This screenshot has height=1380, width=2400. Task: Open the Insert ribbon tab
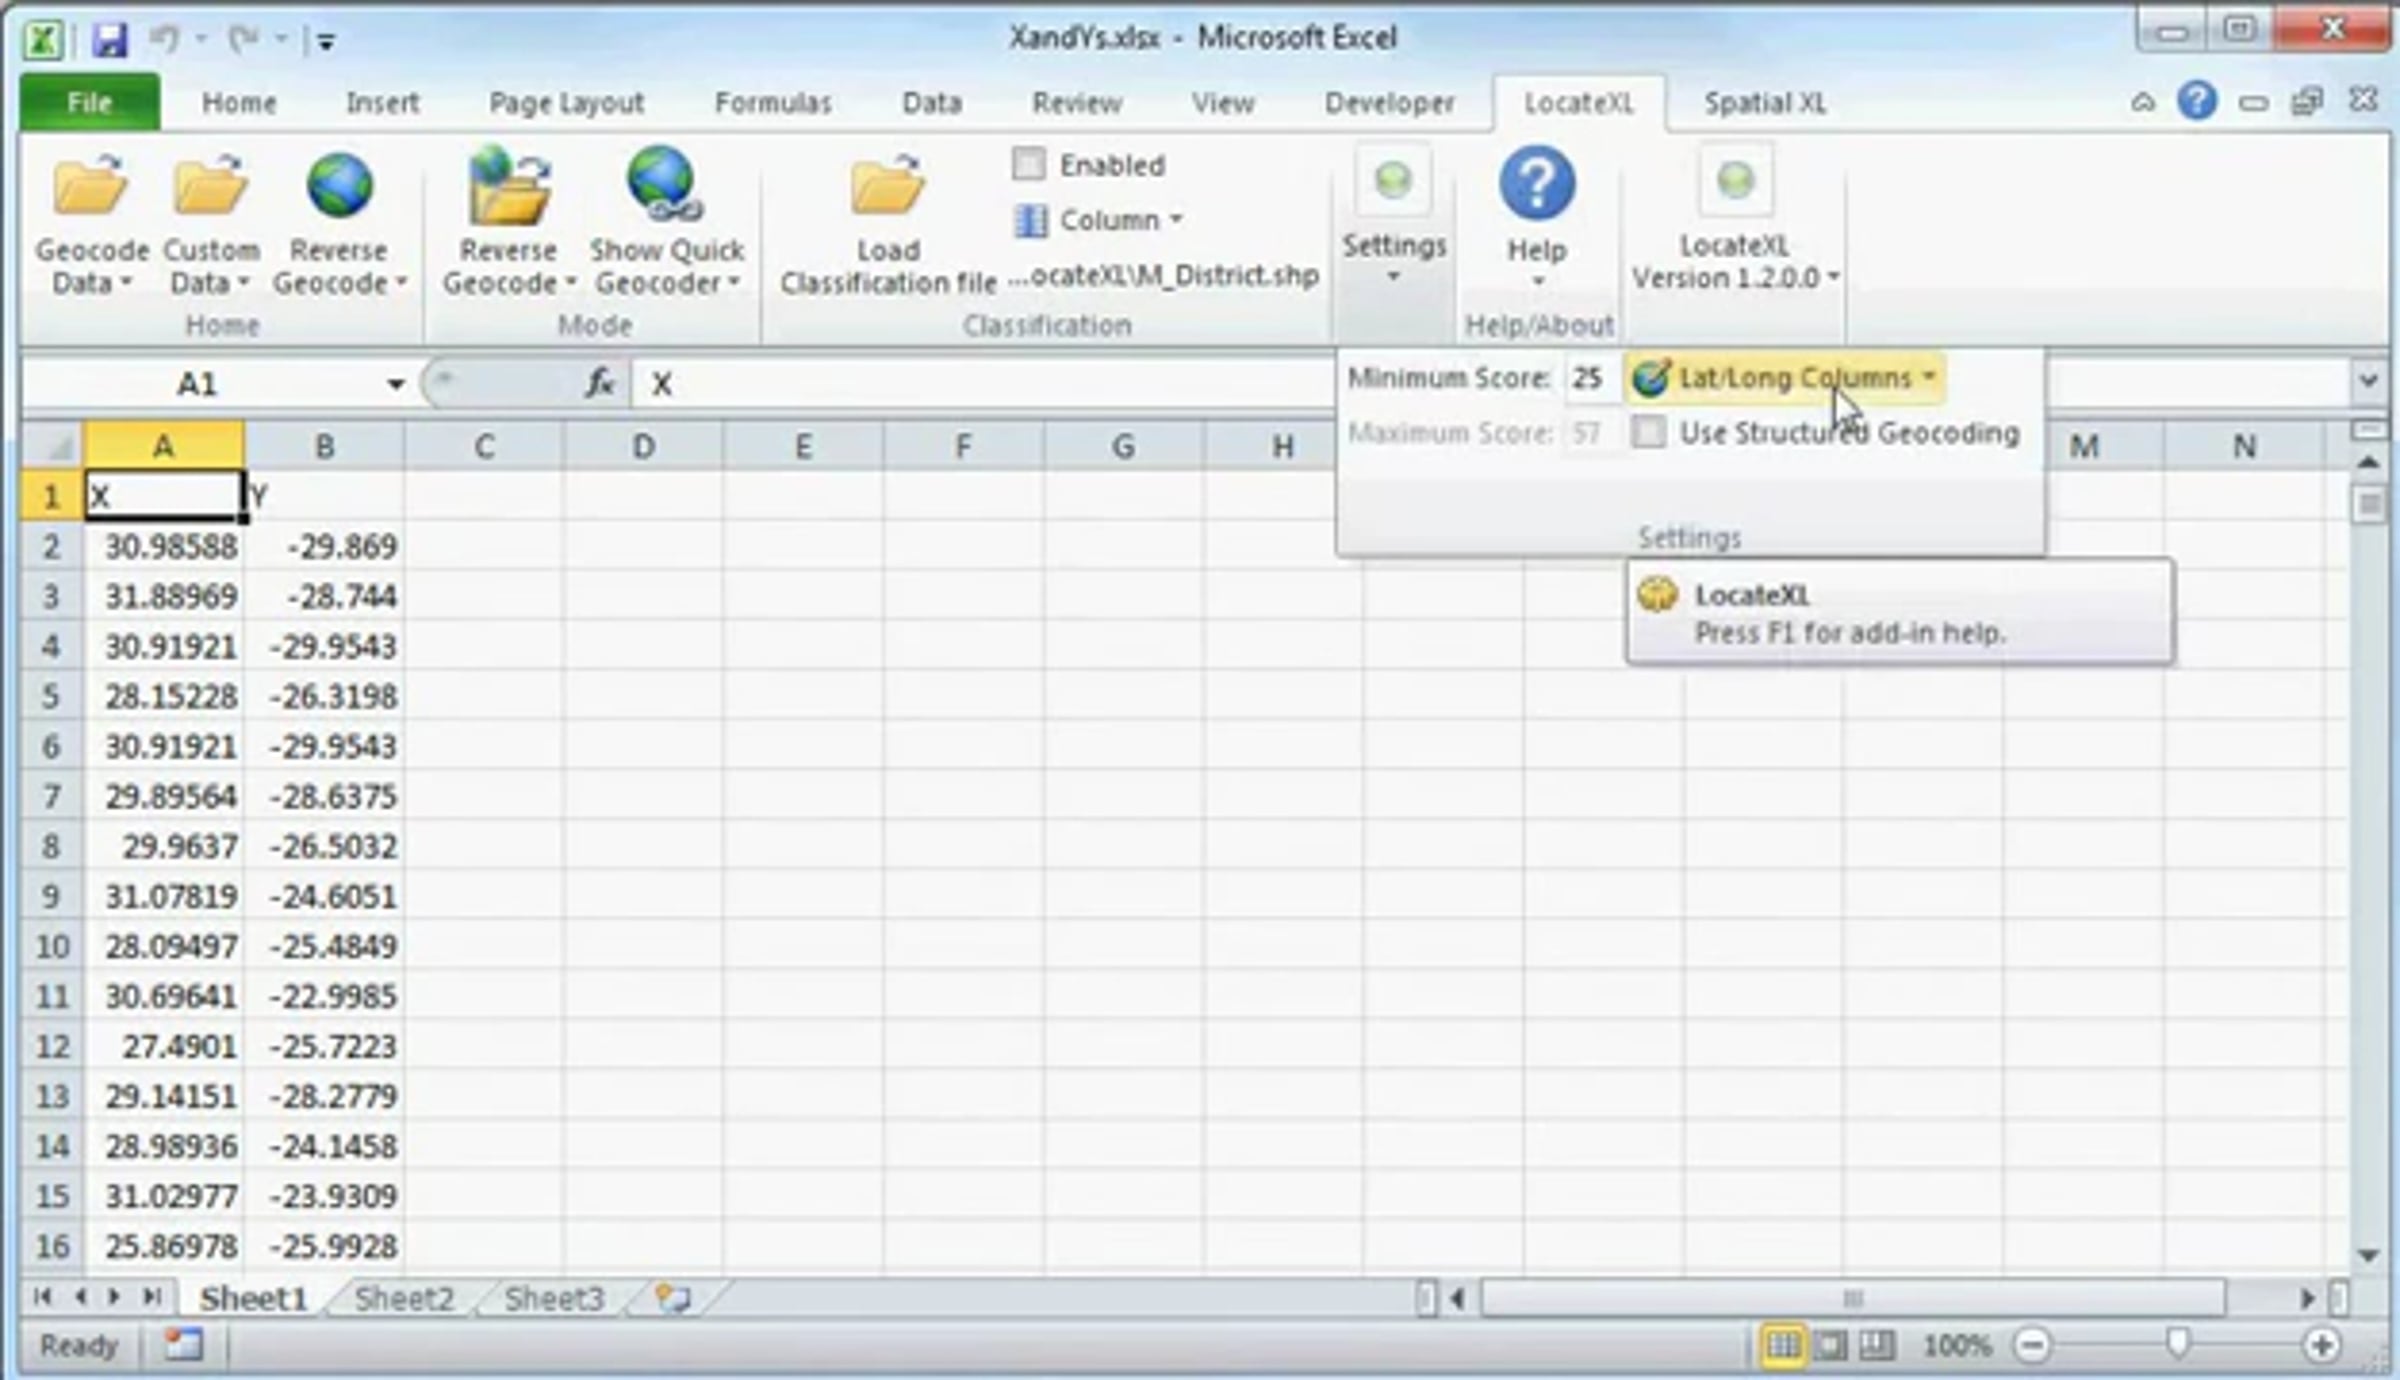coord(382,103)
